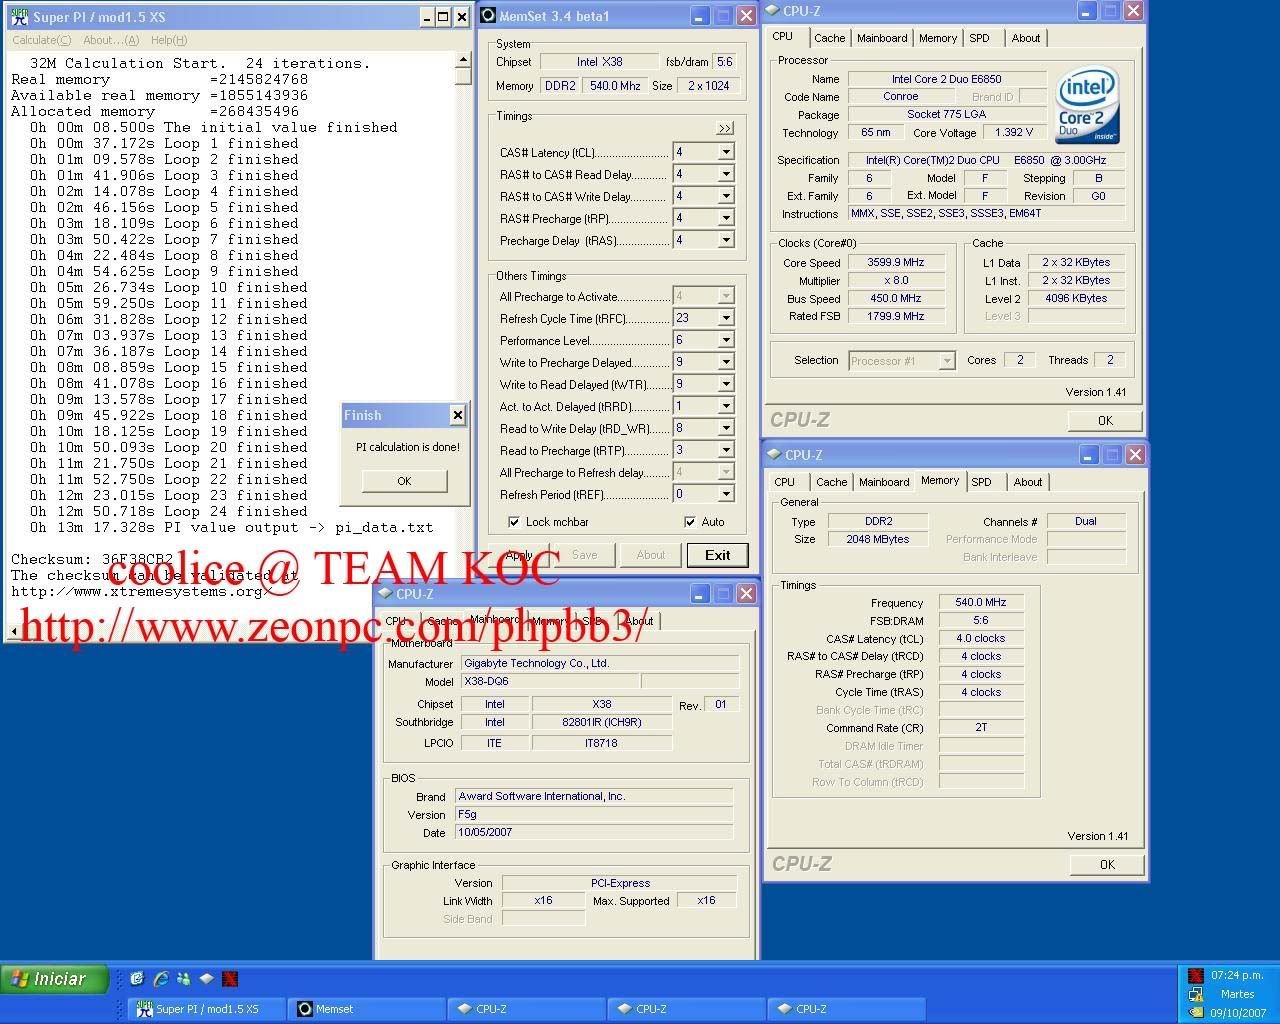Click the Internet Explorer quick launch icon

(x=160, y=979)
